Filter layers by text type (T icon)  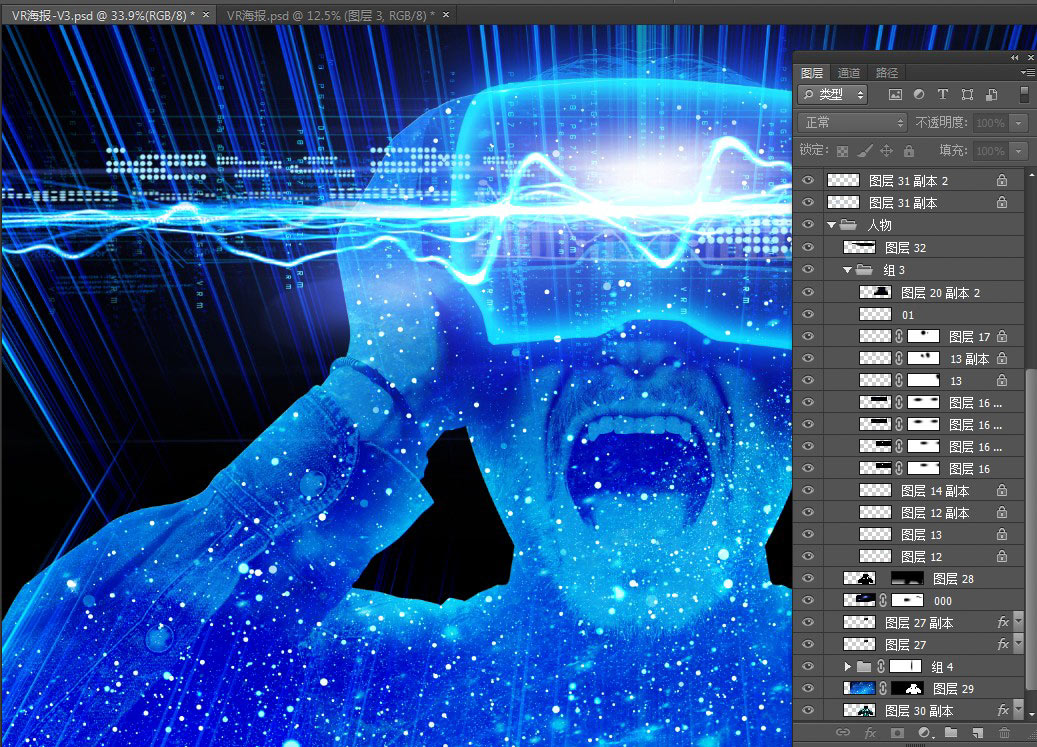coord(943,95)
